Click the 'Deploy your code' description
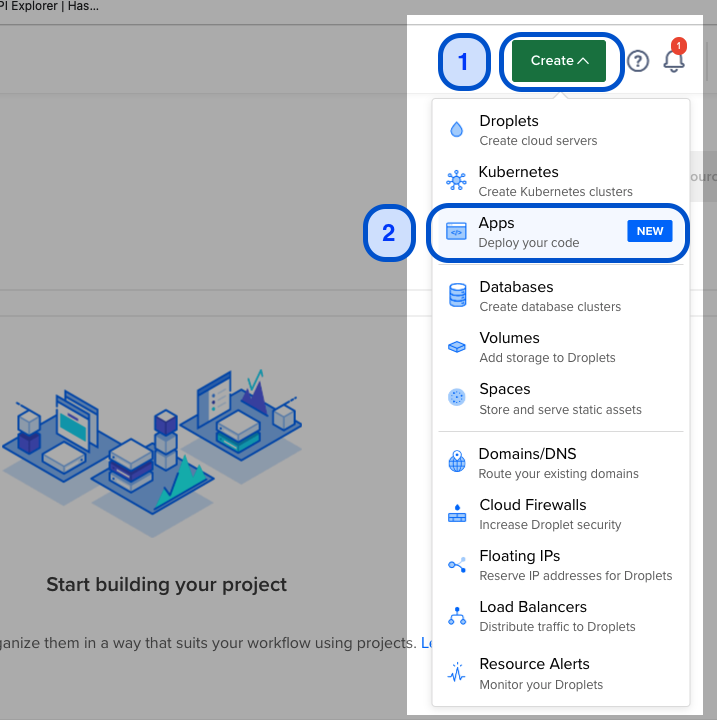717x720 pixels. (529, 242)
